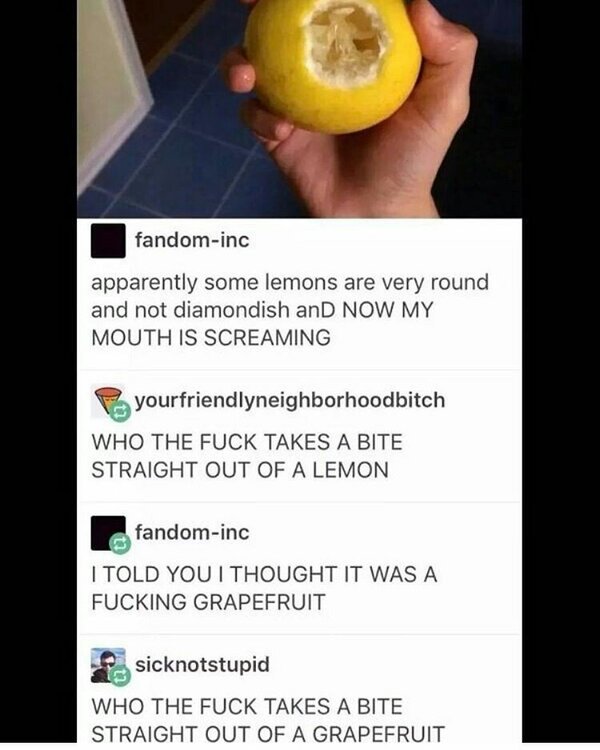Click the lemon's bitten hole in the photo
This screenshot has height=750, width=600.
344,44
